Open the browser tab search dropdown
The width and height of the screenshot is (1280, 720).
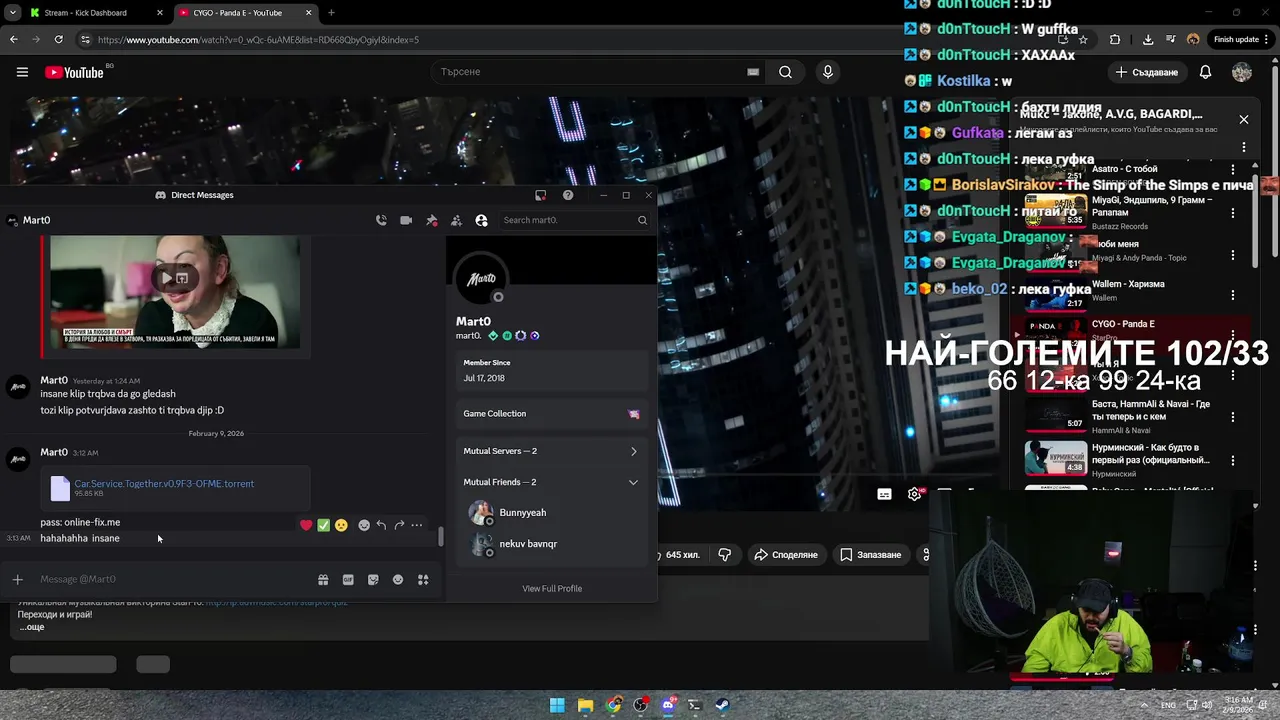(x=12, y=13)
